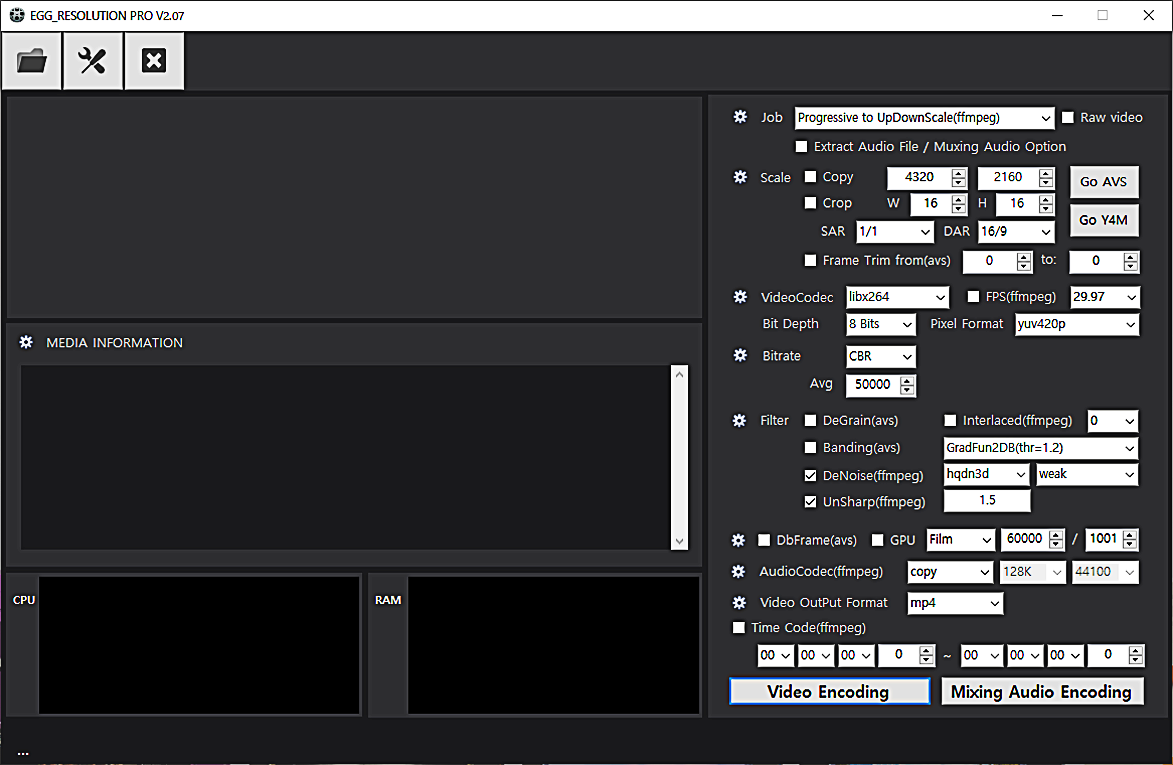Toggle the GPU checkbox
Screen dimensions: 1173x765
(878, 540)
